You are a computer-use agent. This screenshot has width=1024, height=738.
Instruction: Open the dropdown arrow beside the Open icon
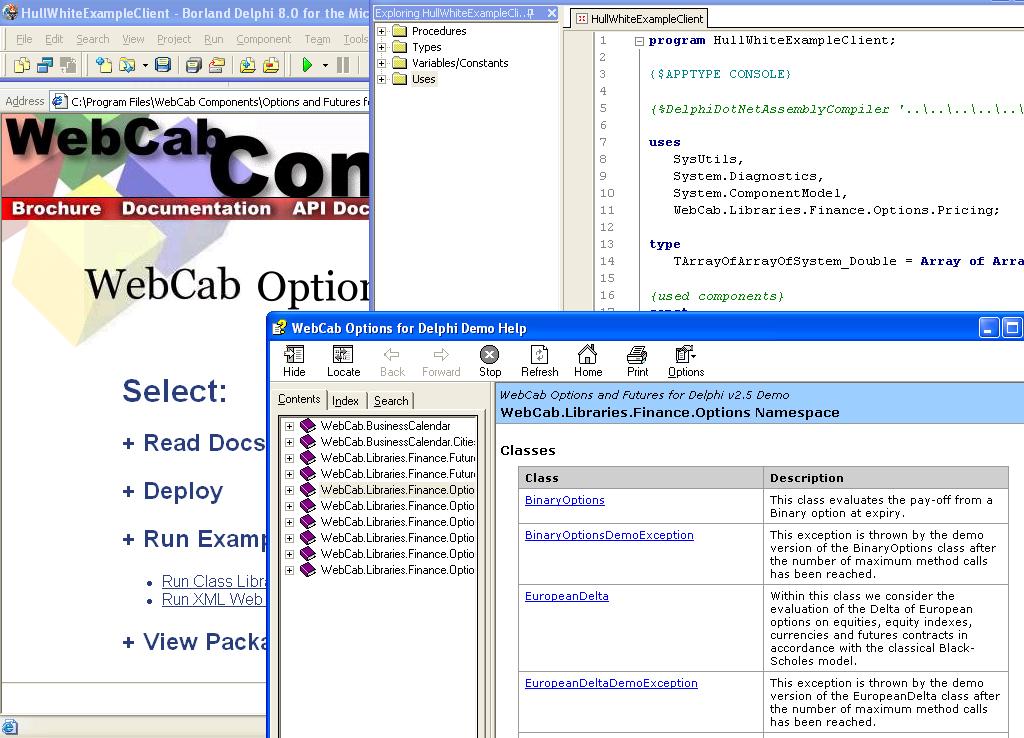(145, 65)
